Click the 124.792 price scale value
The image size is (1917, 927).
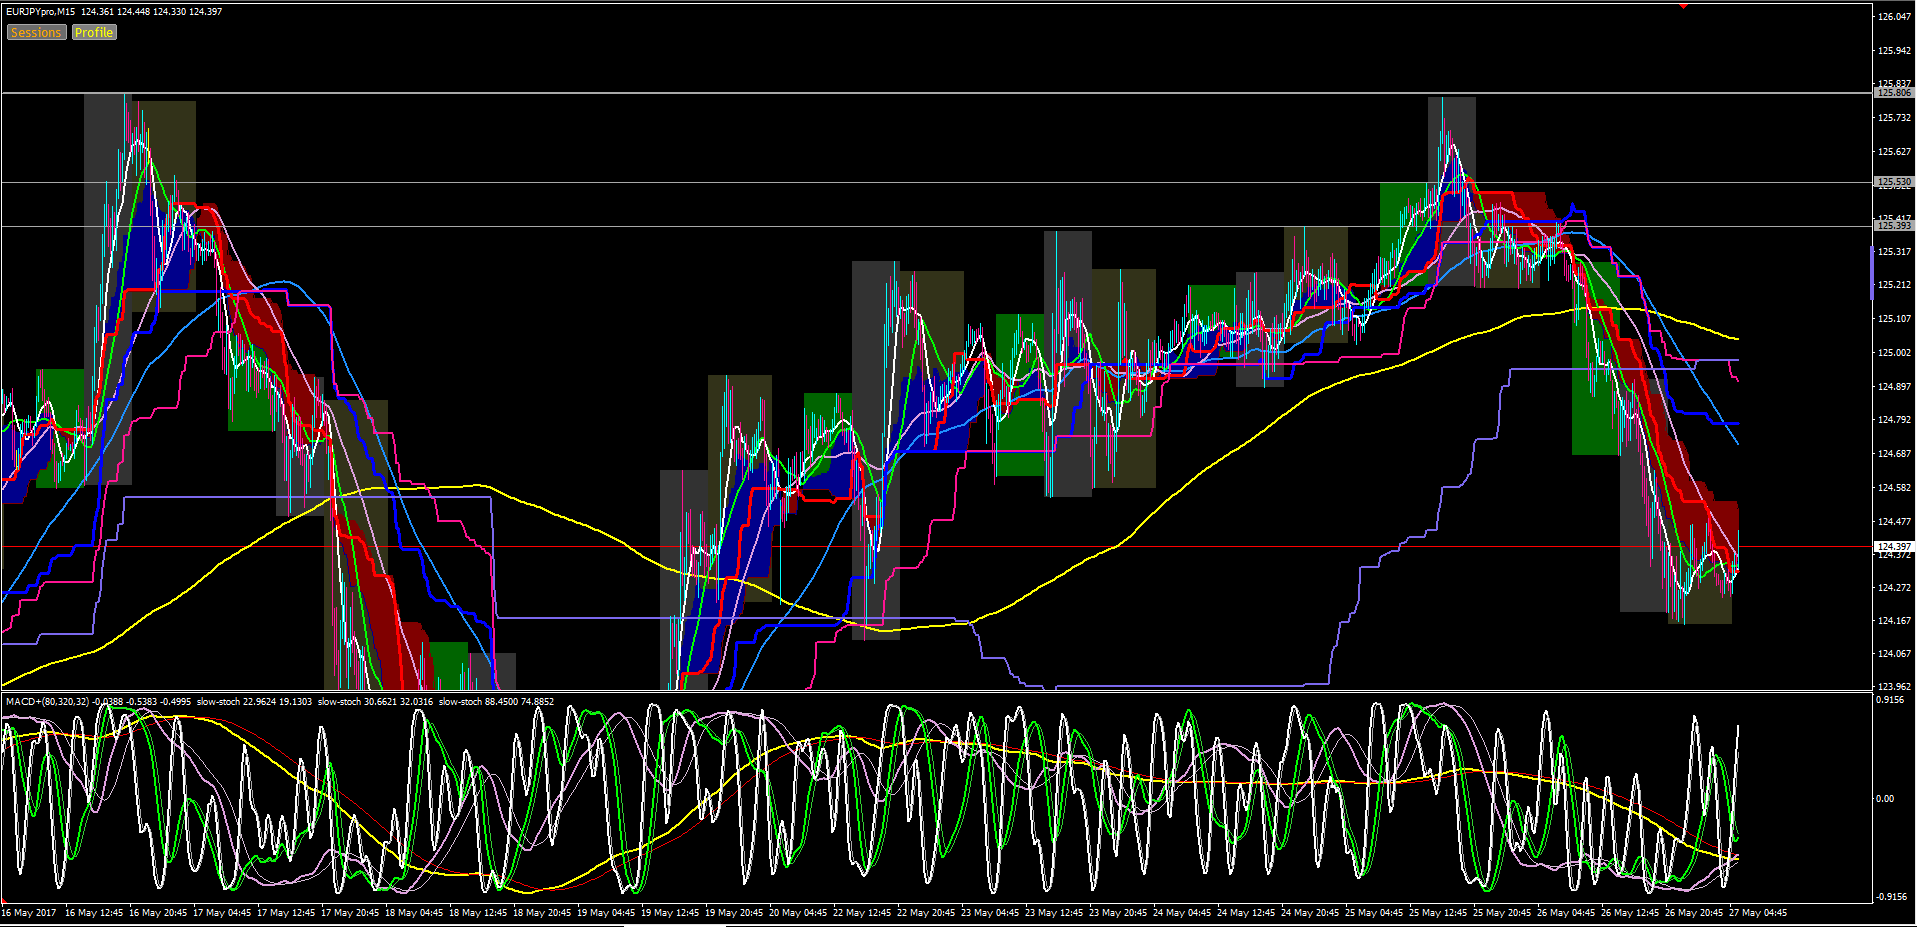pos(1894,420)
